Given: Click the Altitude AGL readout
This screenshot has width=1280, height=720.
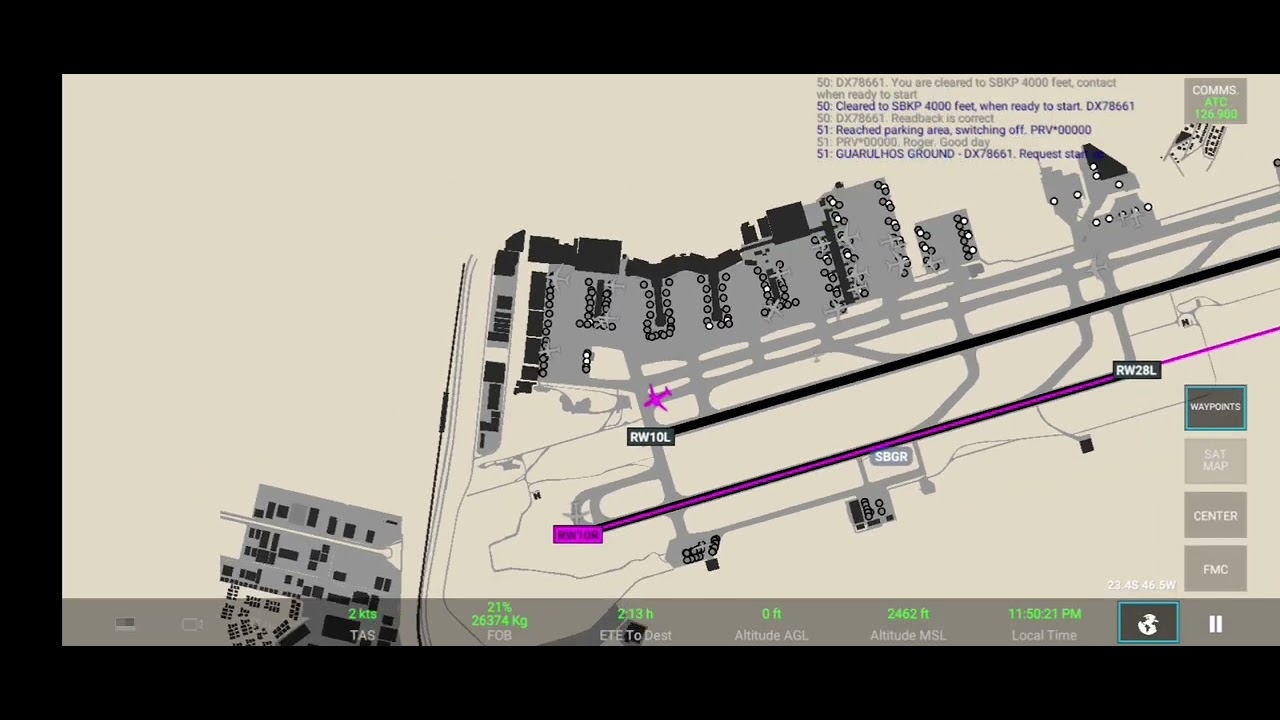Looking at the screenshot, I should coord(771,624).
